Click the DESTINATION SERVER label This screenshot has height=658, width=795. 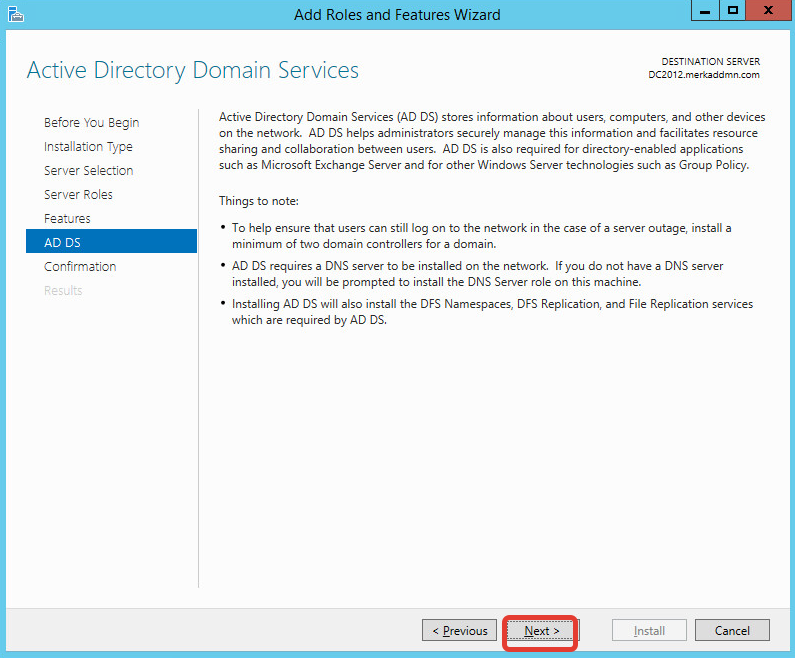click(710, 61)
